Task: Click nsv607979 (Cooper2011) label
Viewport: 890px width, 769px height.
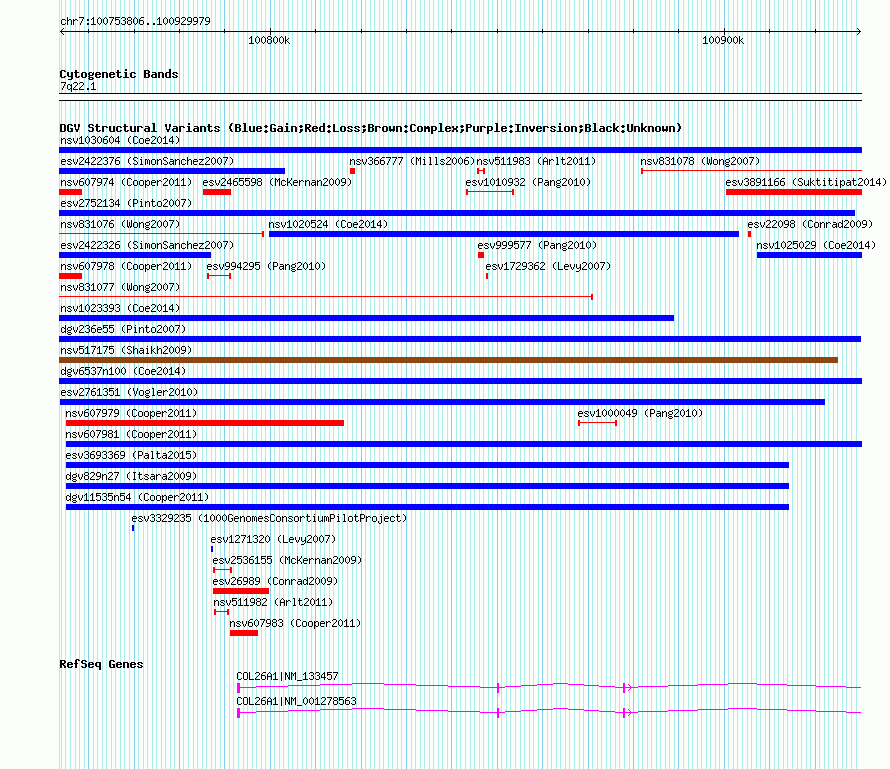Action: (131, 413)
